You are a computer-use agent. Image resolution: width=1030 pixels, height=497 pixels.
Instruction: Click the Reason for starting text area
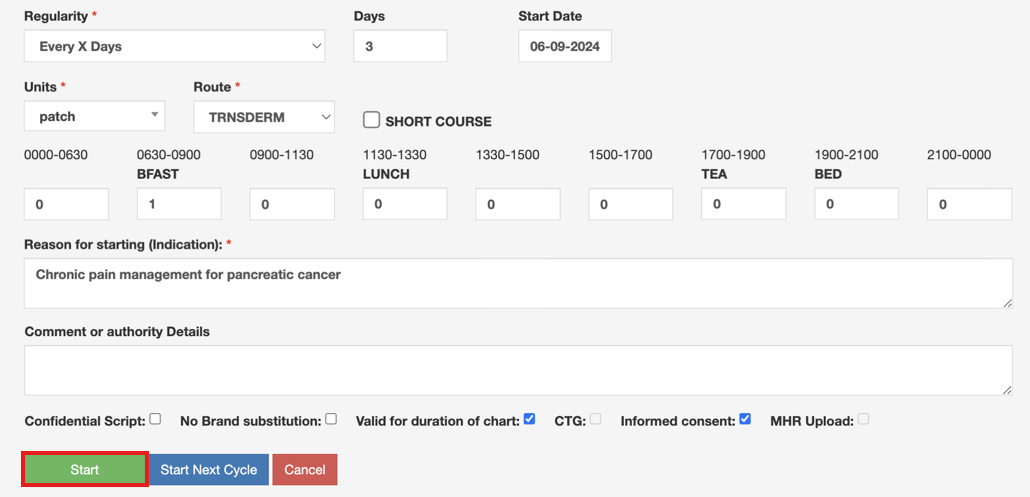(518, 283)
